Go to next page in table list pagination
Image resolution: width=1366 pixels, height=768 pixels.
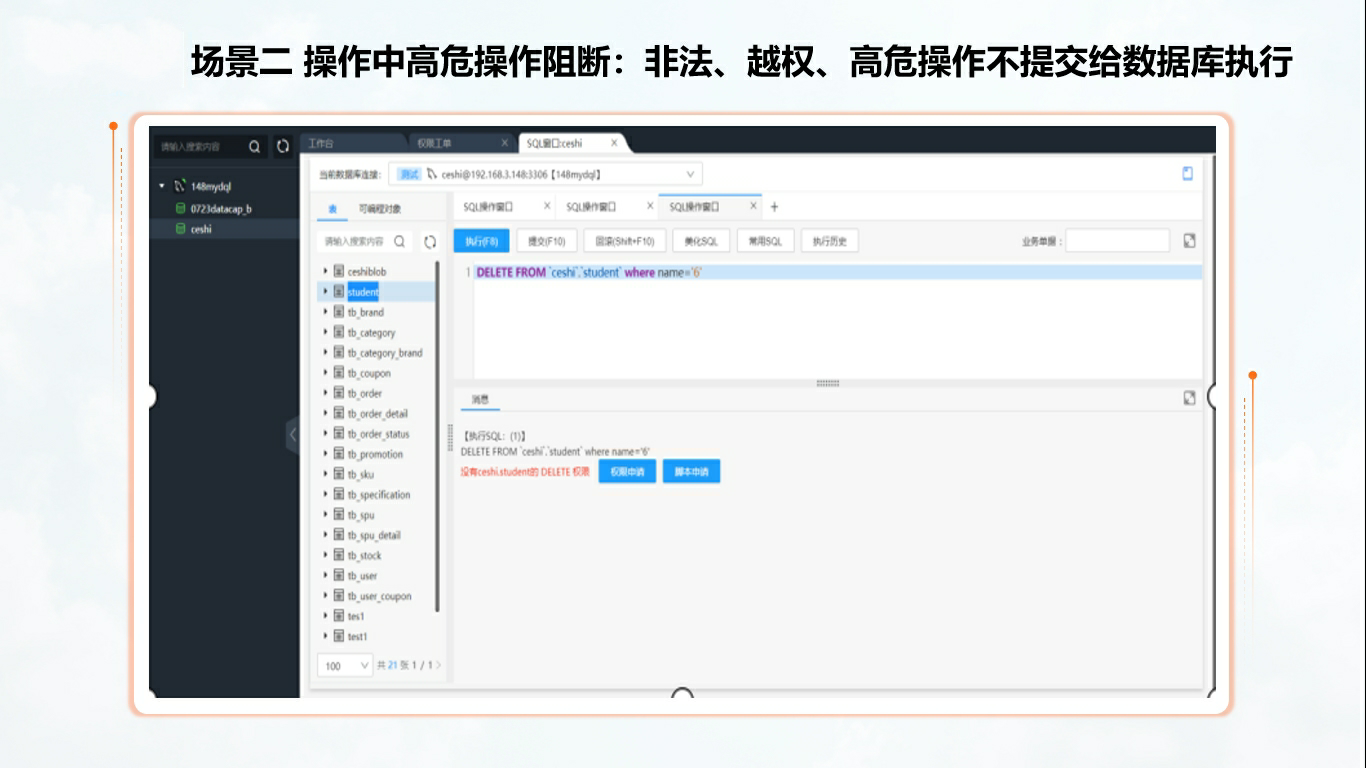coord(438,665)
